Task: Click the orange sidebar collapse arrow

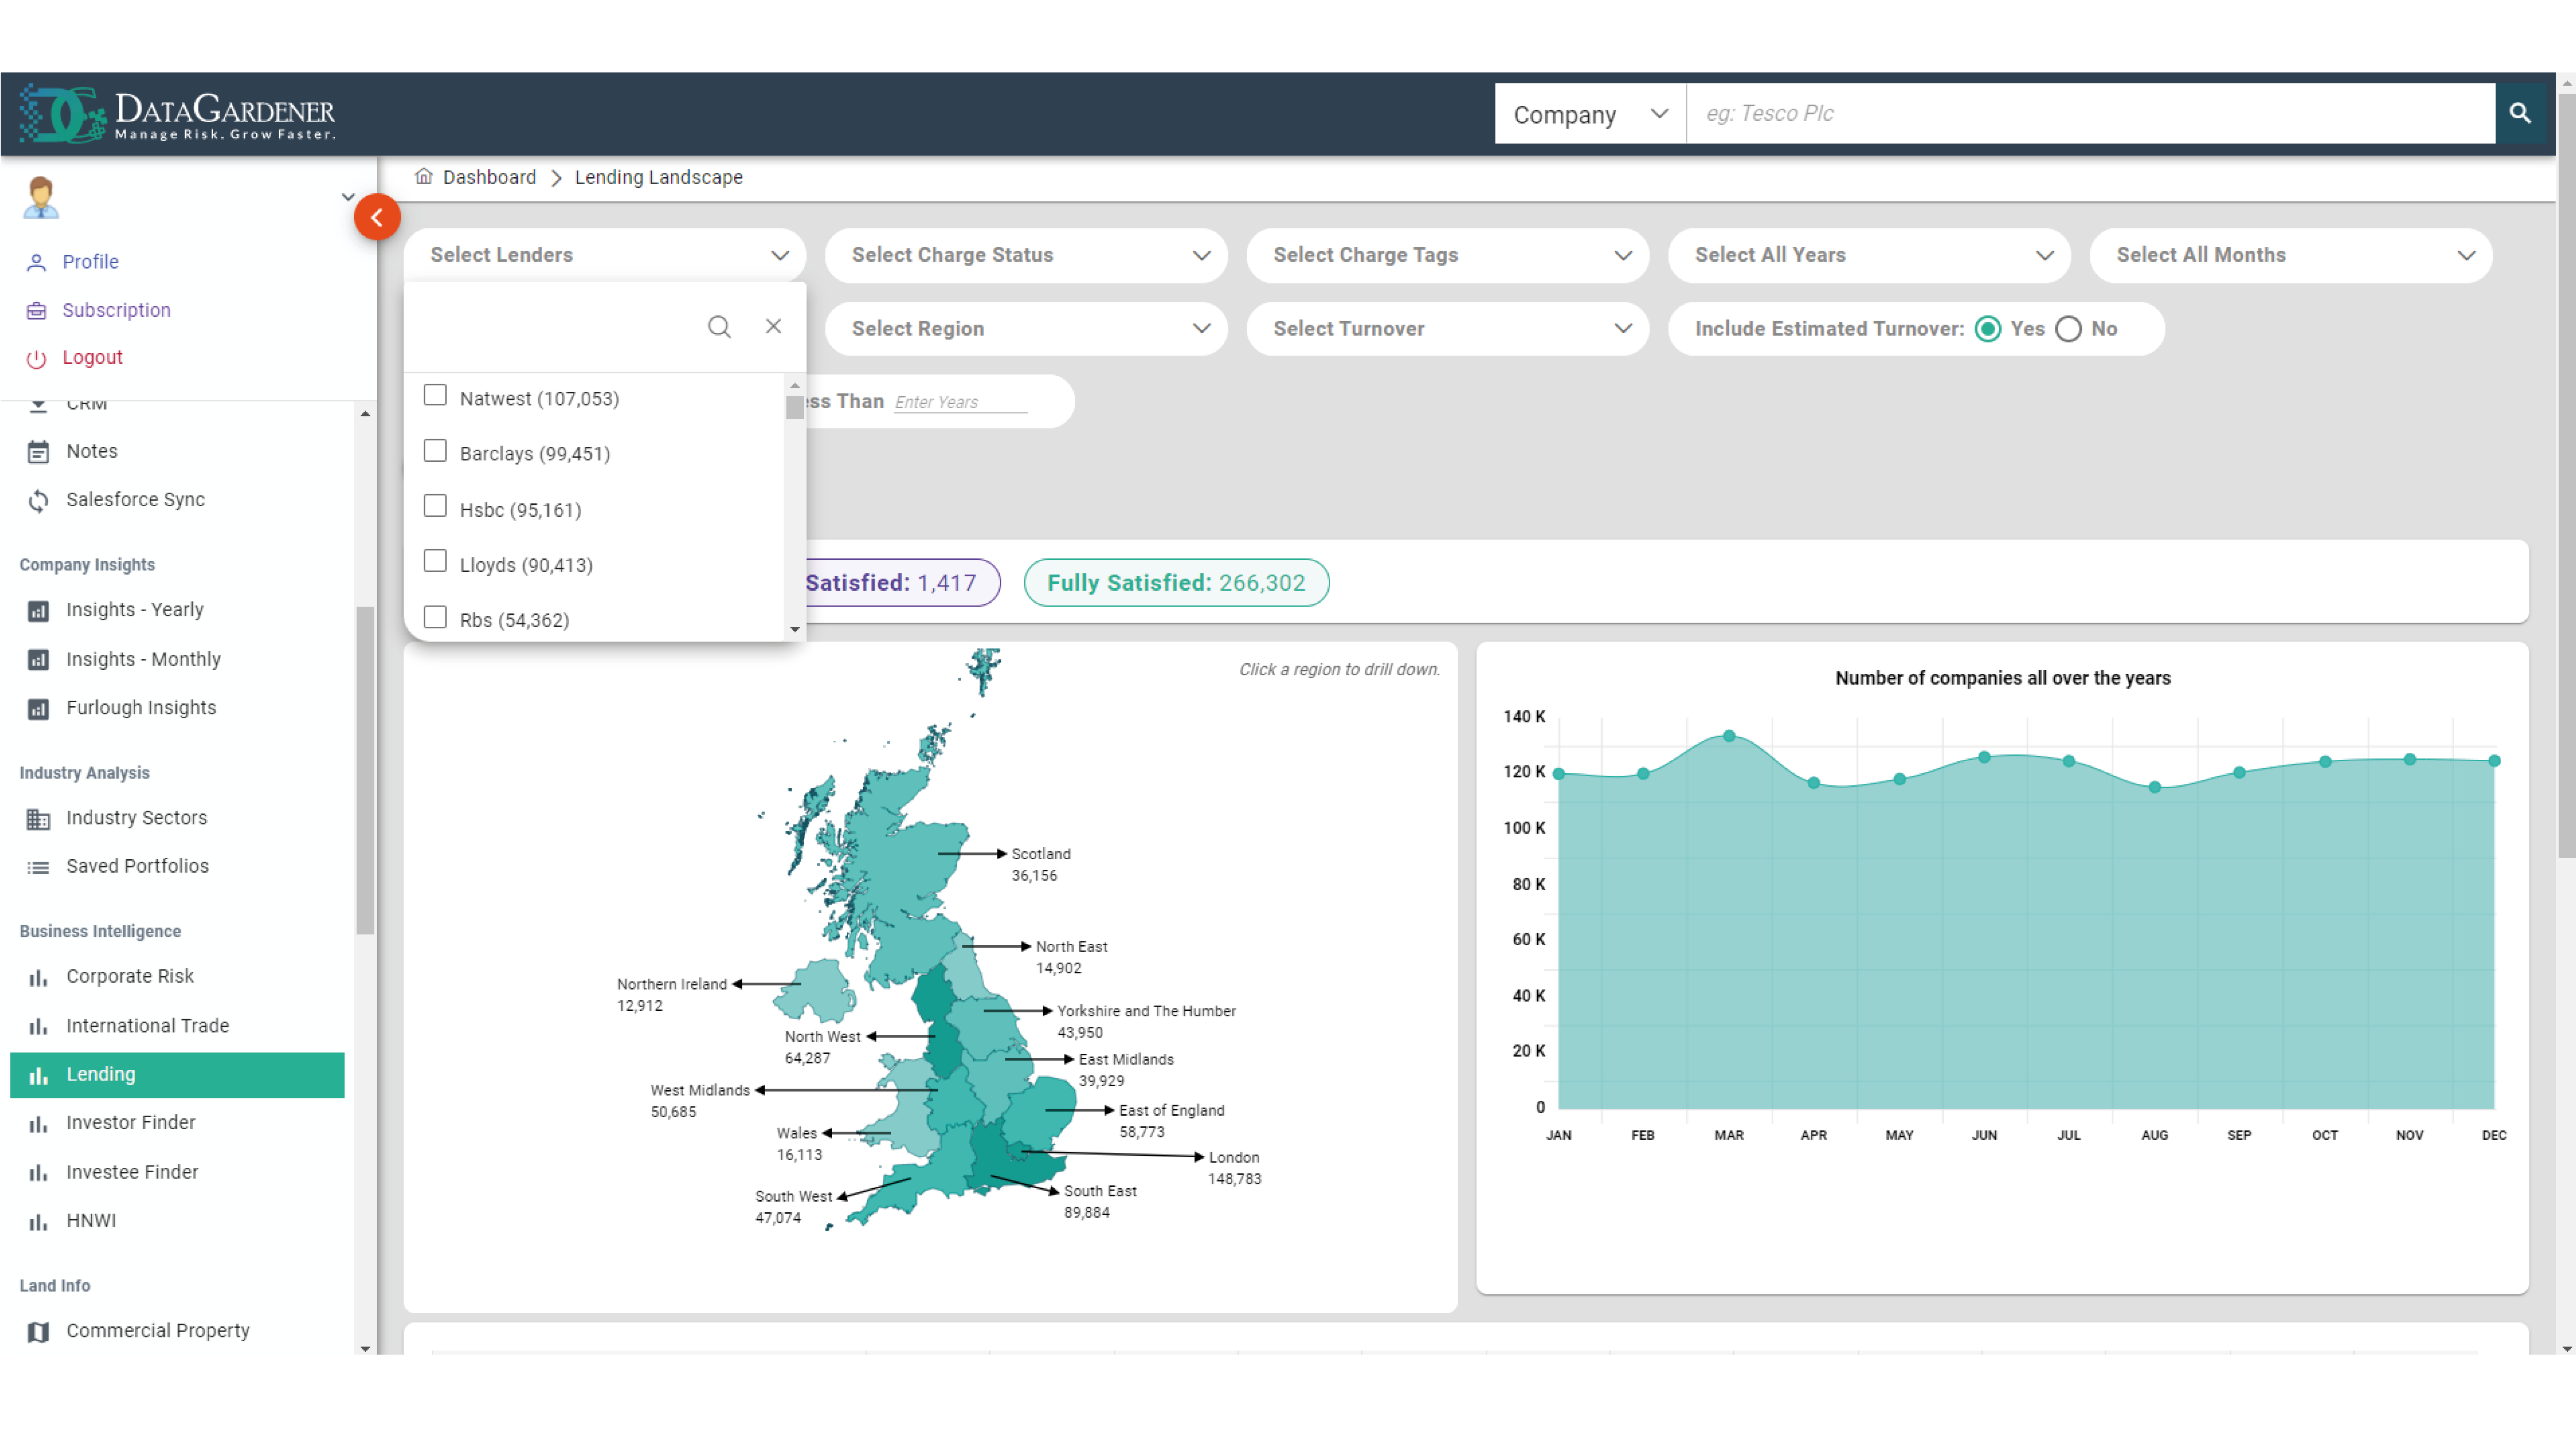Action: [377, 217]
